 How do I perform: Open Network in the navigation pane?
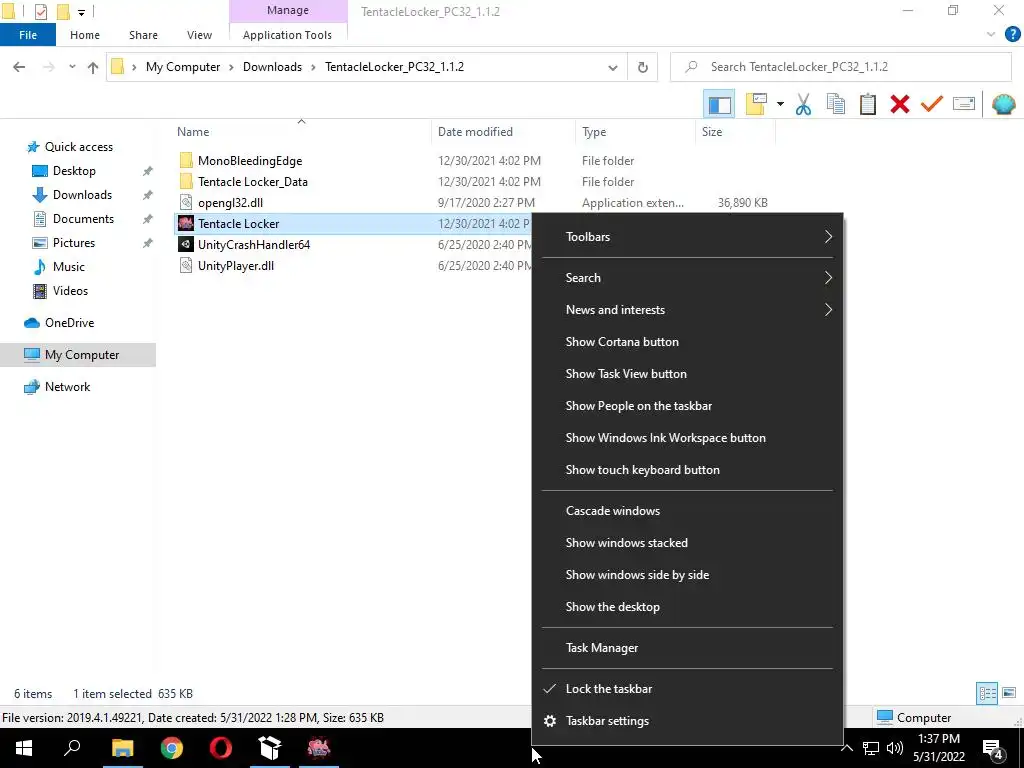point(67,387)
